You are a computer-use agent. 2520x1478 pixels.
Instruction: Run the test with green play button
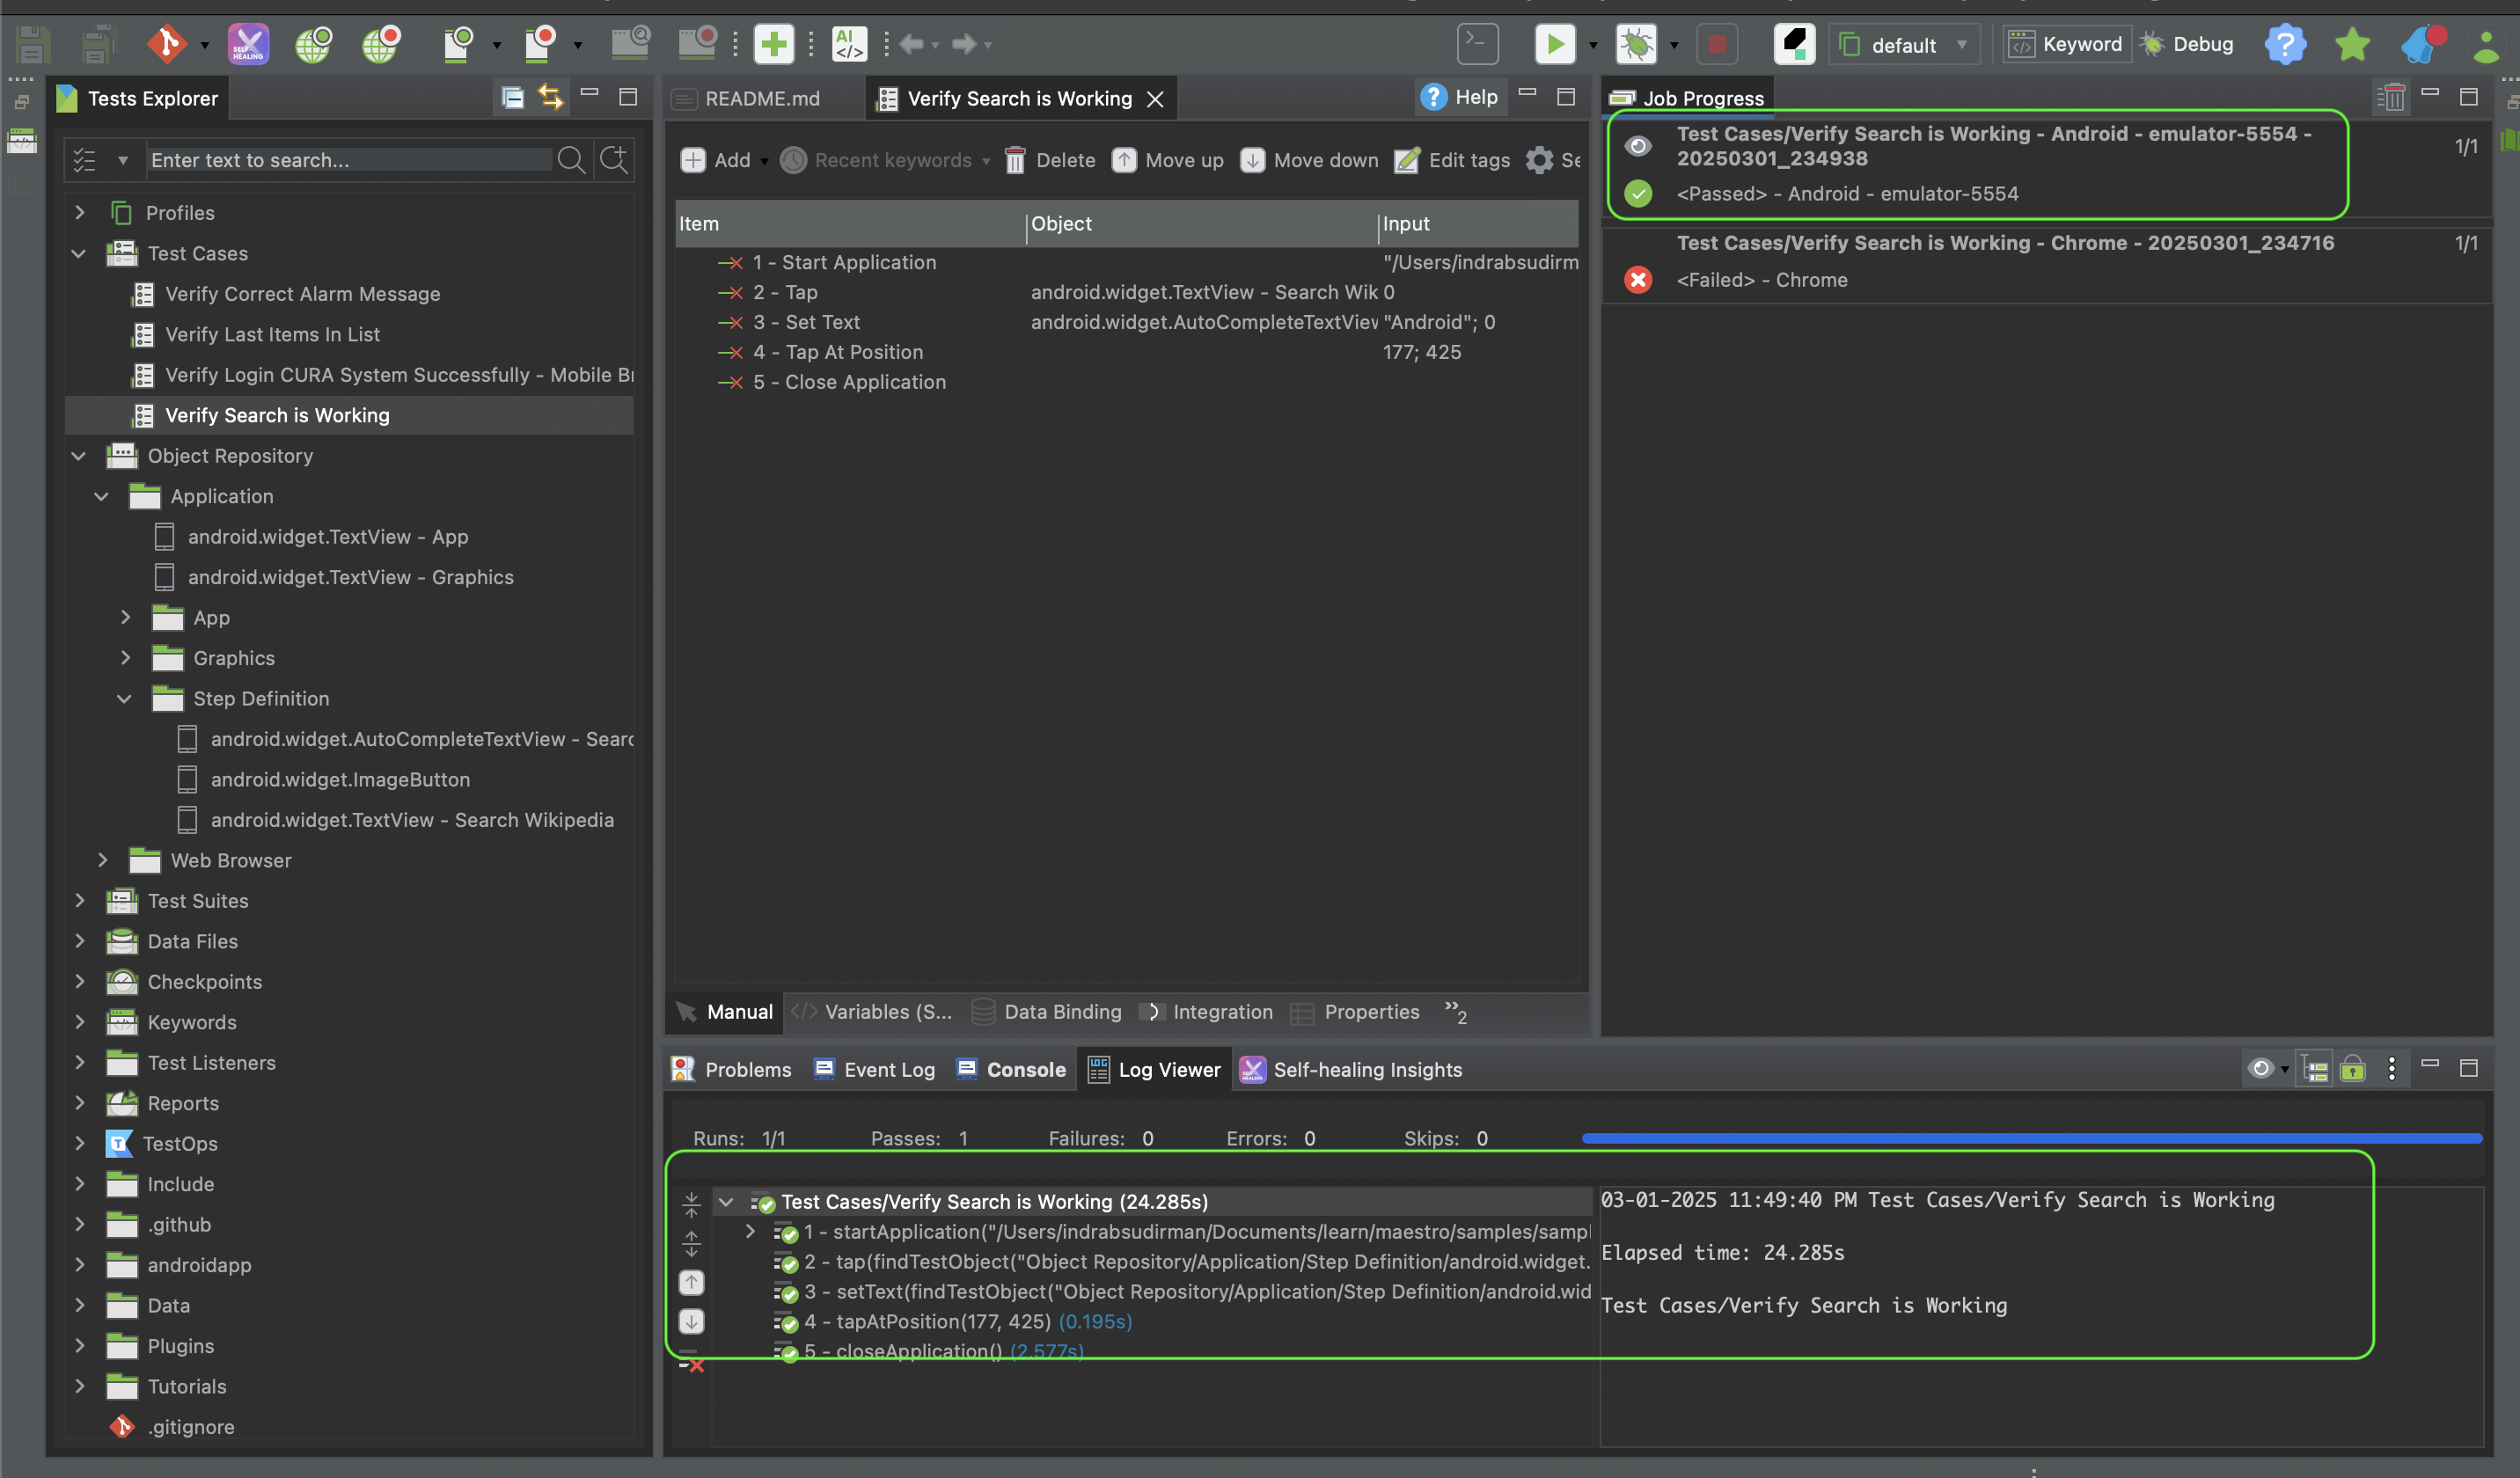pyautogui.click(x=1553, y=44)
